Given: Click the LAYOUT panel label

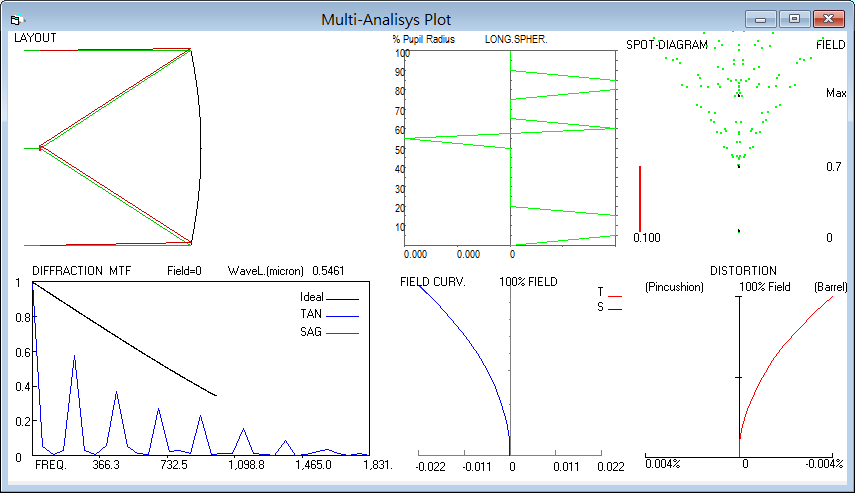Looking at the screenshot, I should [x=35, y=38].
